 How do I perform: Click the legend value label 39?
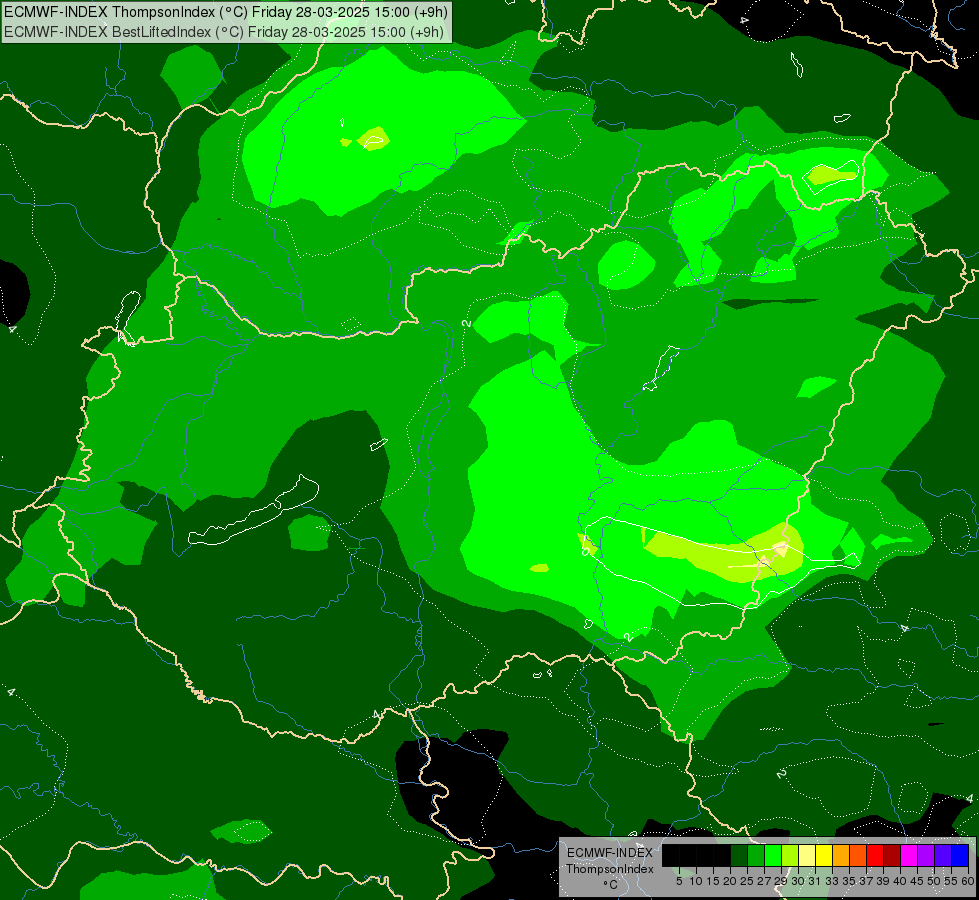pyautogui.click(x=883, y=881)
